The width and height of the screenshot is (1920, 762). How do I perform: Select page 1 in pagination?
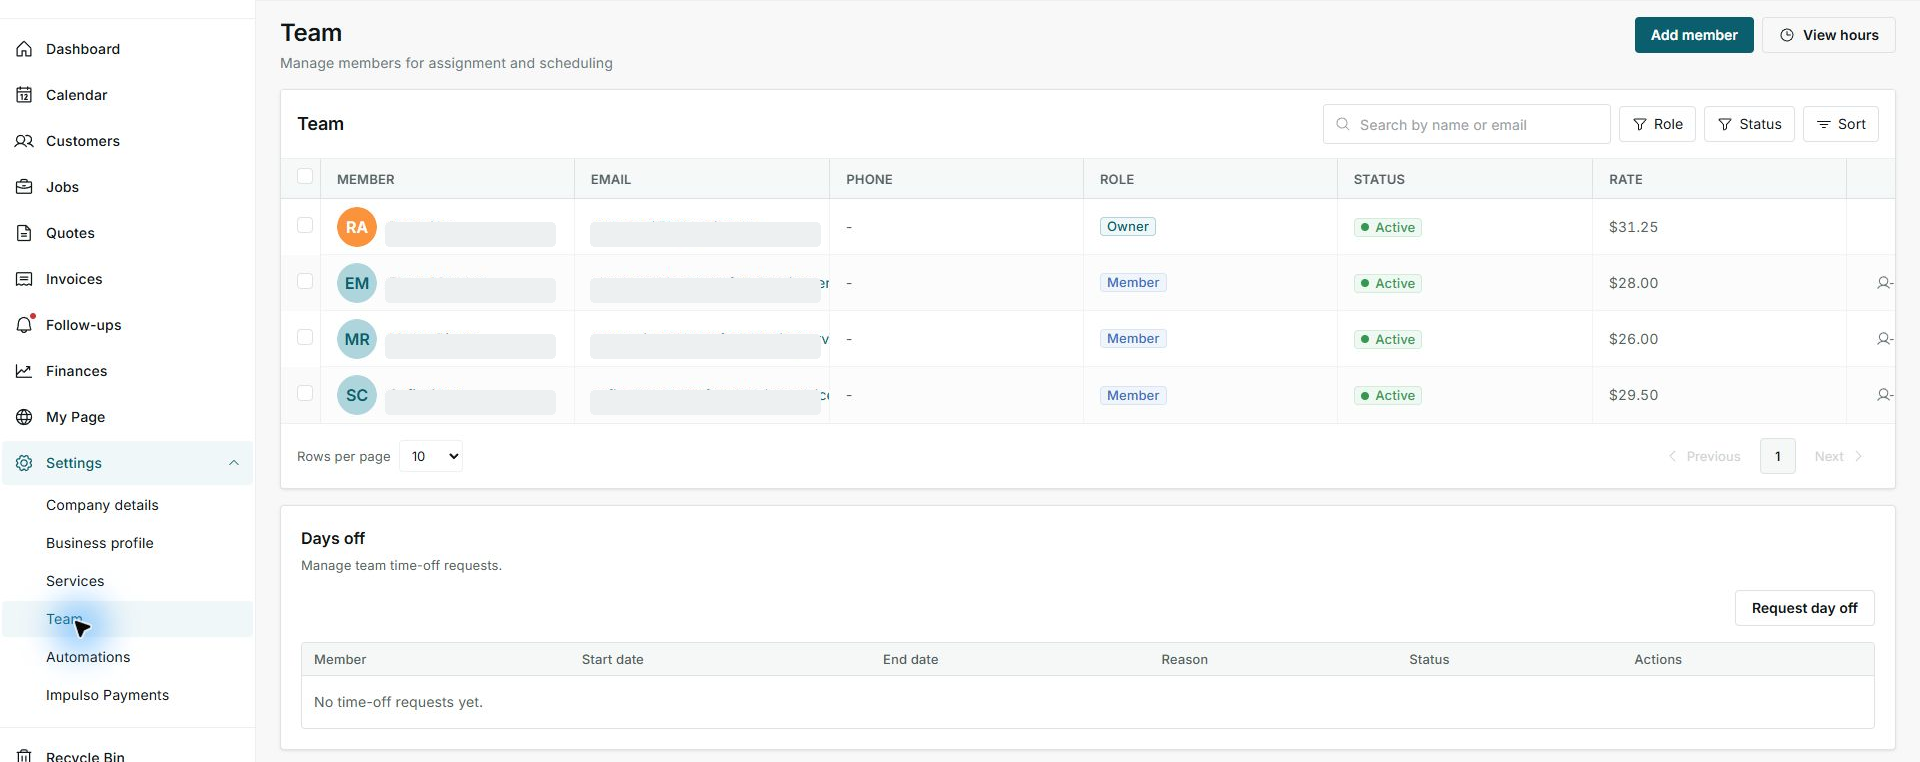coord(1777,456)
